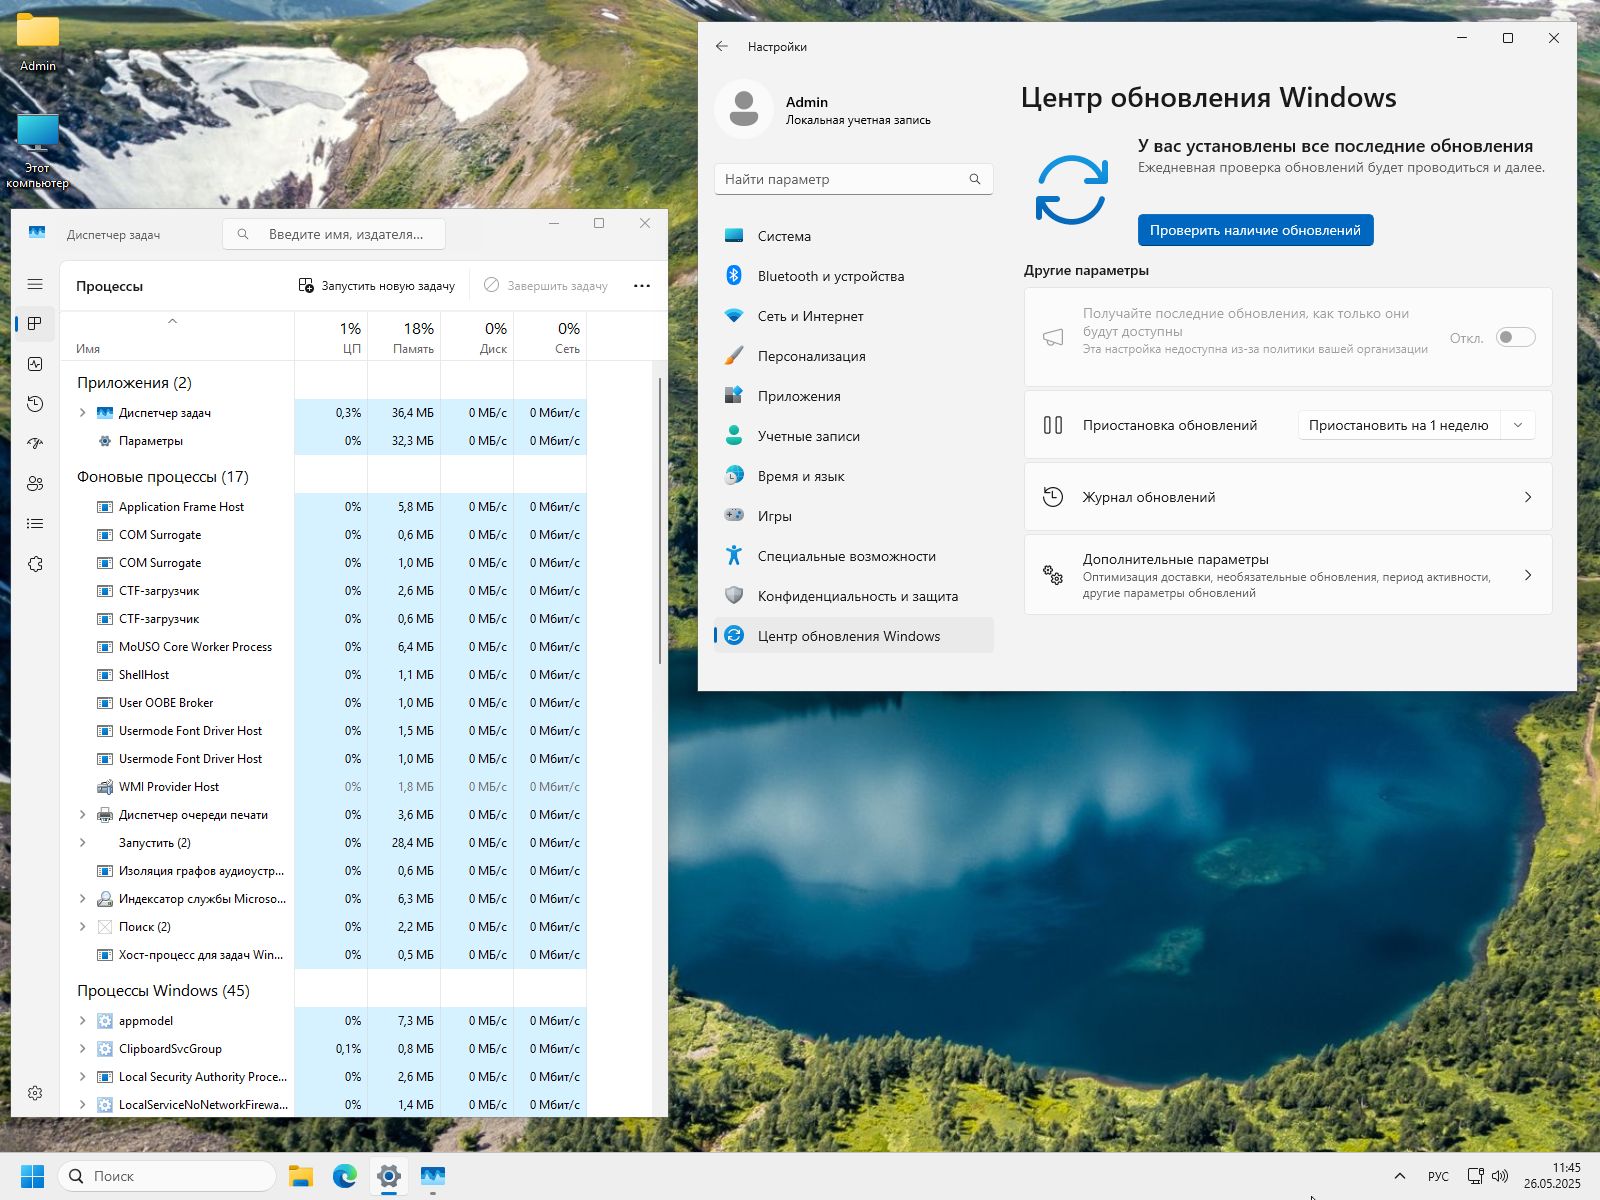Open Система settings category
The image size is (1600, 1200).
tap(854, 236)
